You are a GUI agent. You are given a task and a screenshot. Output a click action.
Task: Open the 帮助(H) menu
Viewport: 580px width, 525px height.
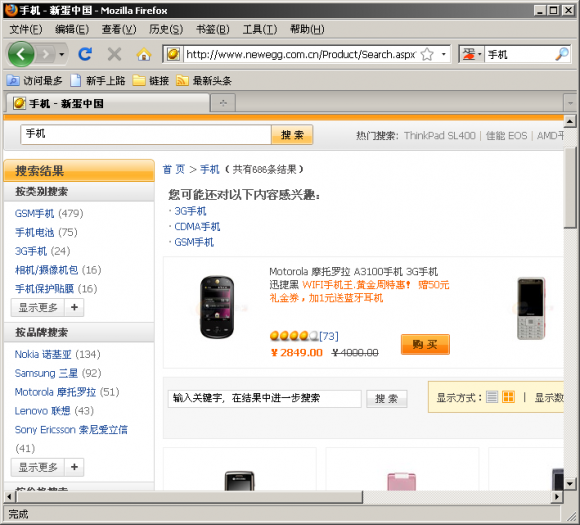[x=307, y=29]
